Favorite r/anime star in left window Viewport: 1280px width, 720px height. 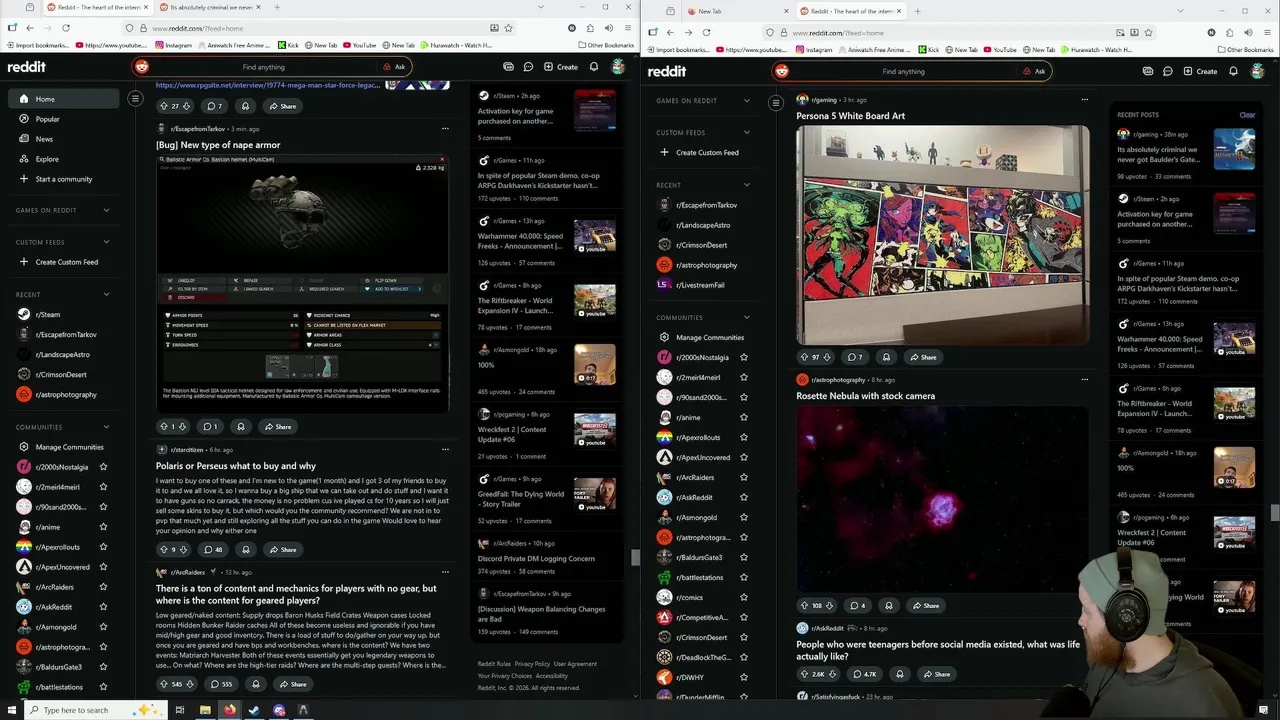[x=103, y=527]
